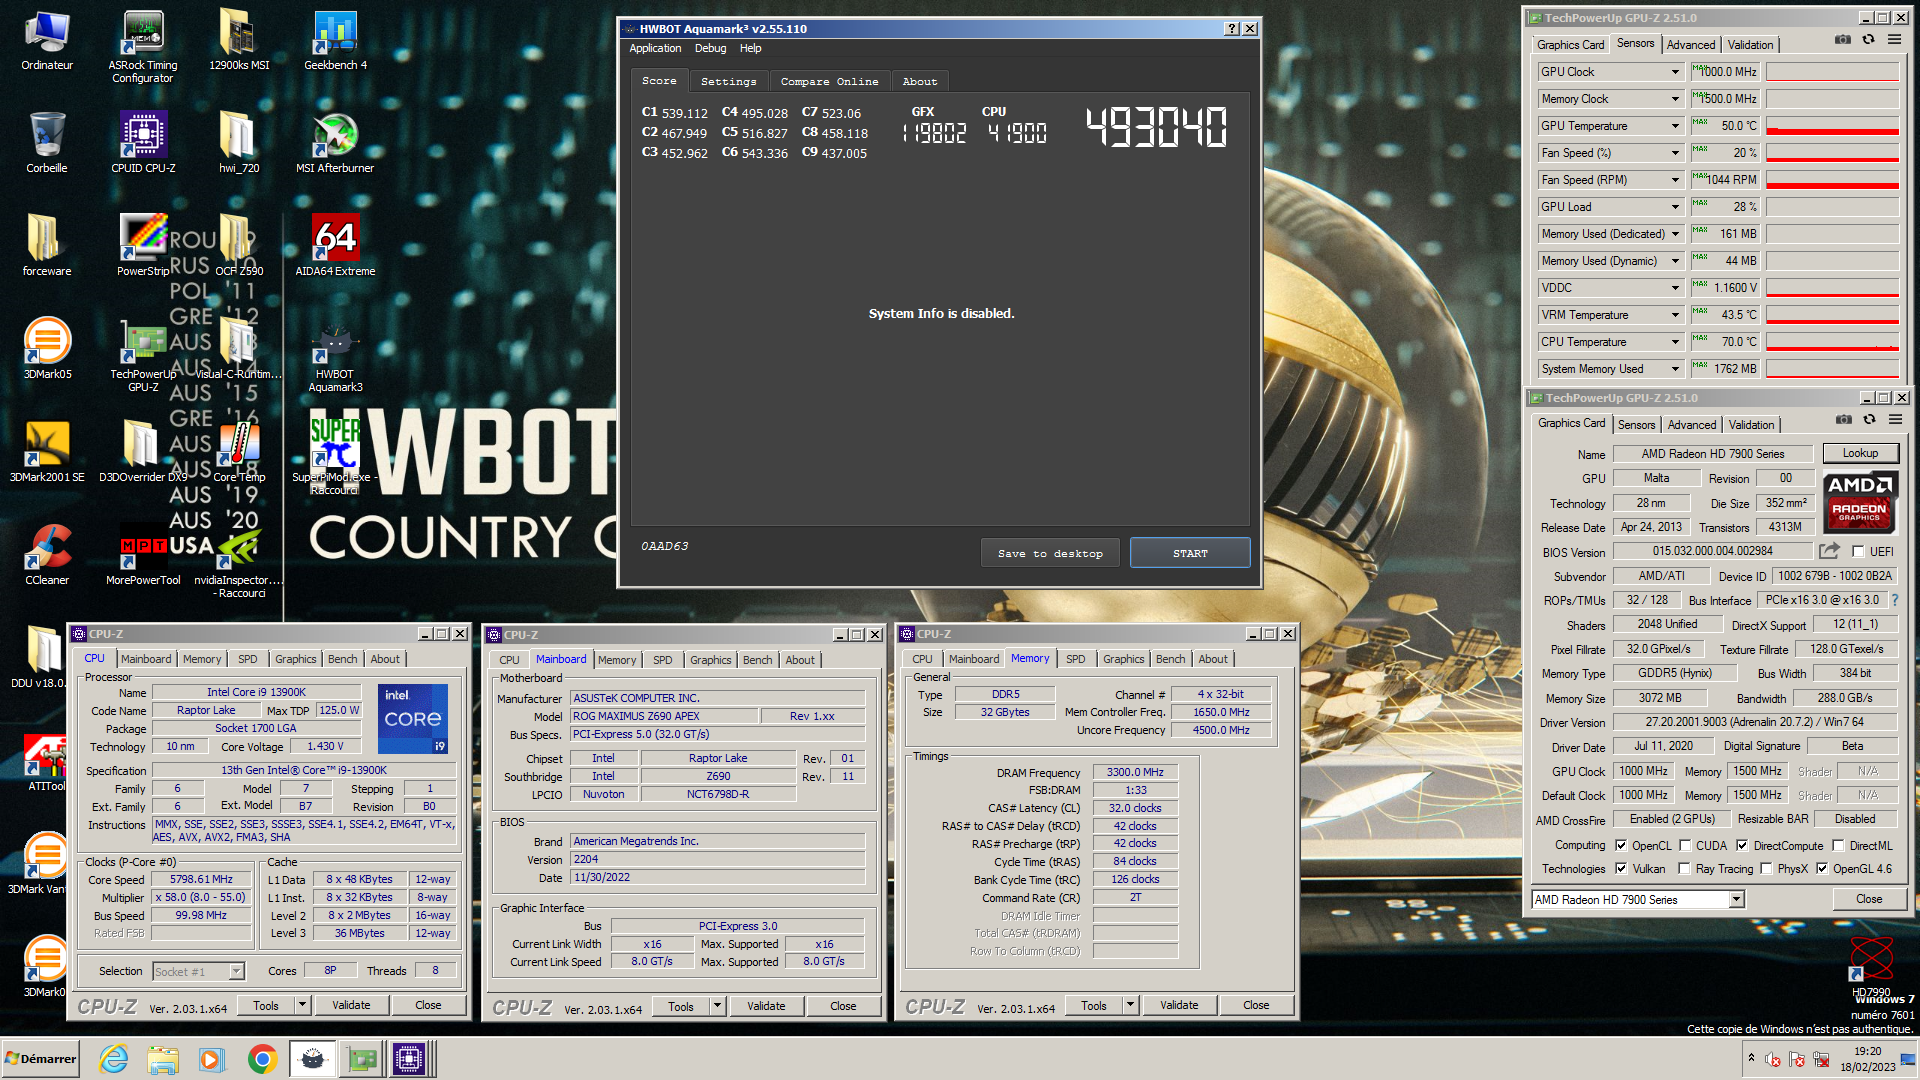Click GPU-Z sensors screenshot camera icon
This screenshot has width=1920, height=1080.
[1842, 40]
